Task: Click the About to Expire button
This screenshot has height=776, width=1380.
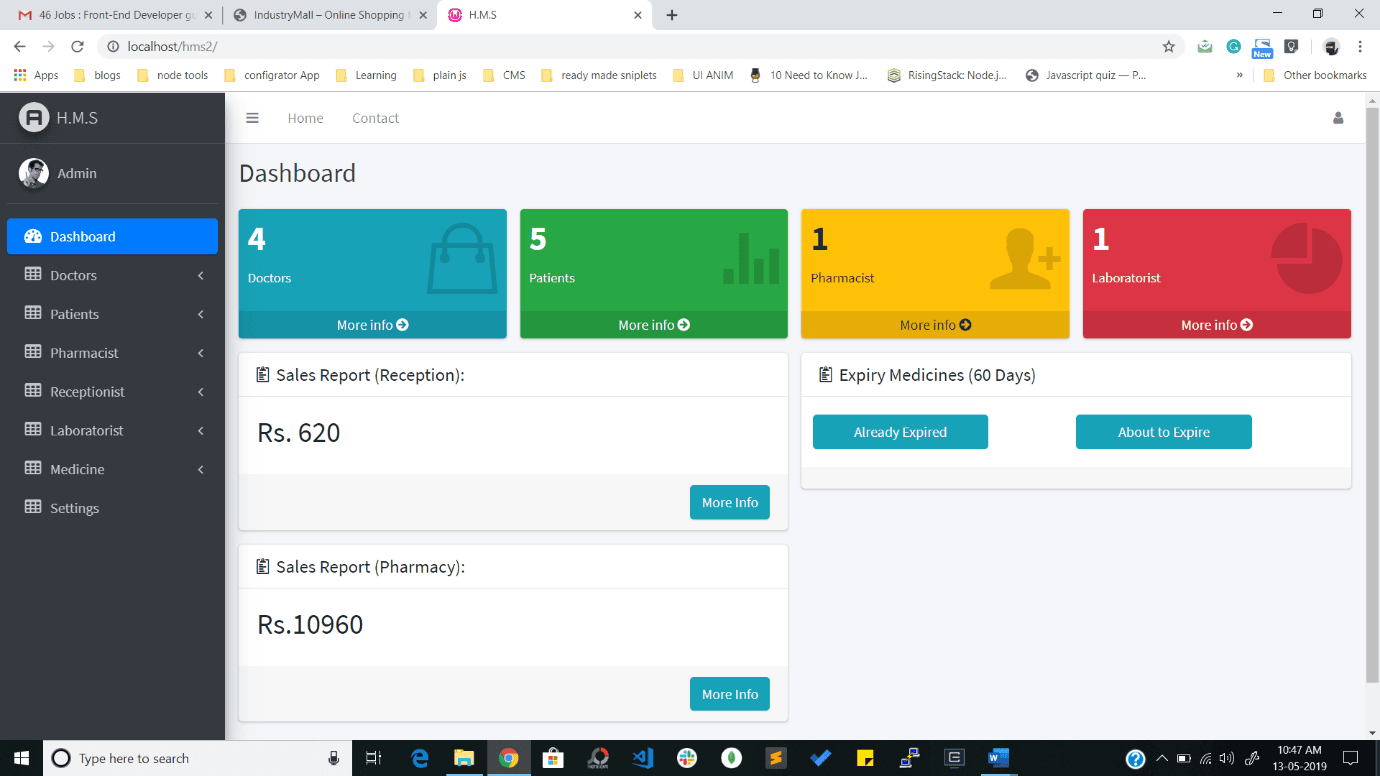Action: 1163,432
